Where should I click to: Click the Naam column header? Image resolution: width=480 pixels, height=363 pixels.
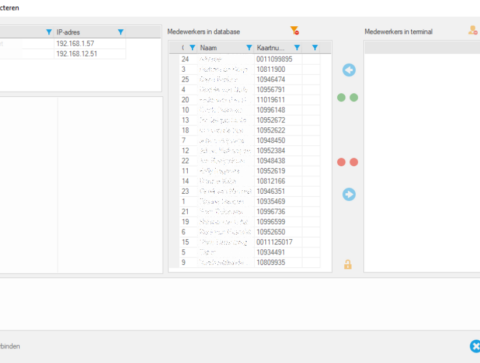coord(209,48)
